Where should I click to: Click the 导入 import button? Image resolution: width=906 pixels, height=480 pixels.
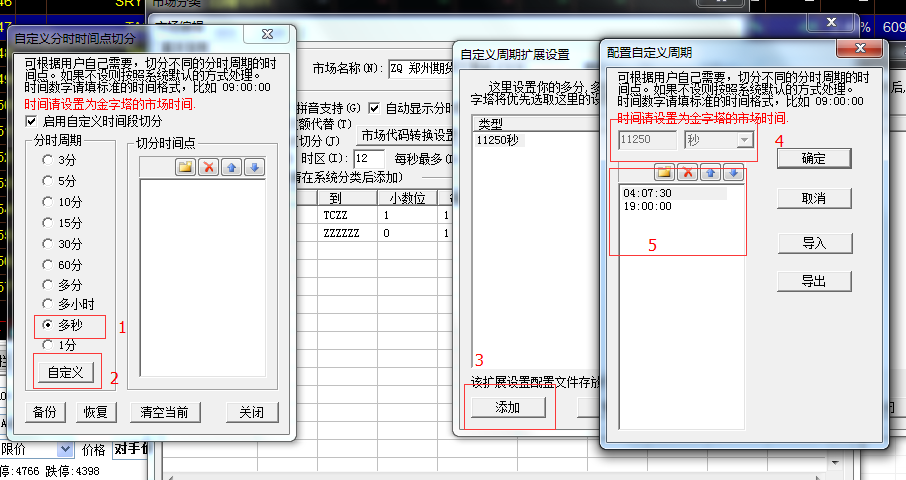[x=814, y=243]
